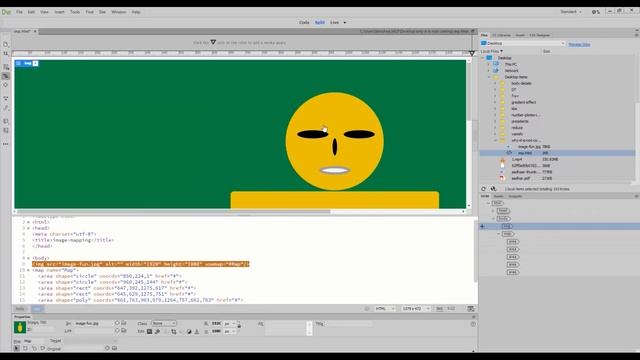Open the window size dropdown in status bar
The width and height of the screenshot is (640, 360).
coord(416,309)
